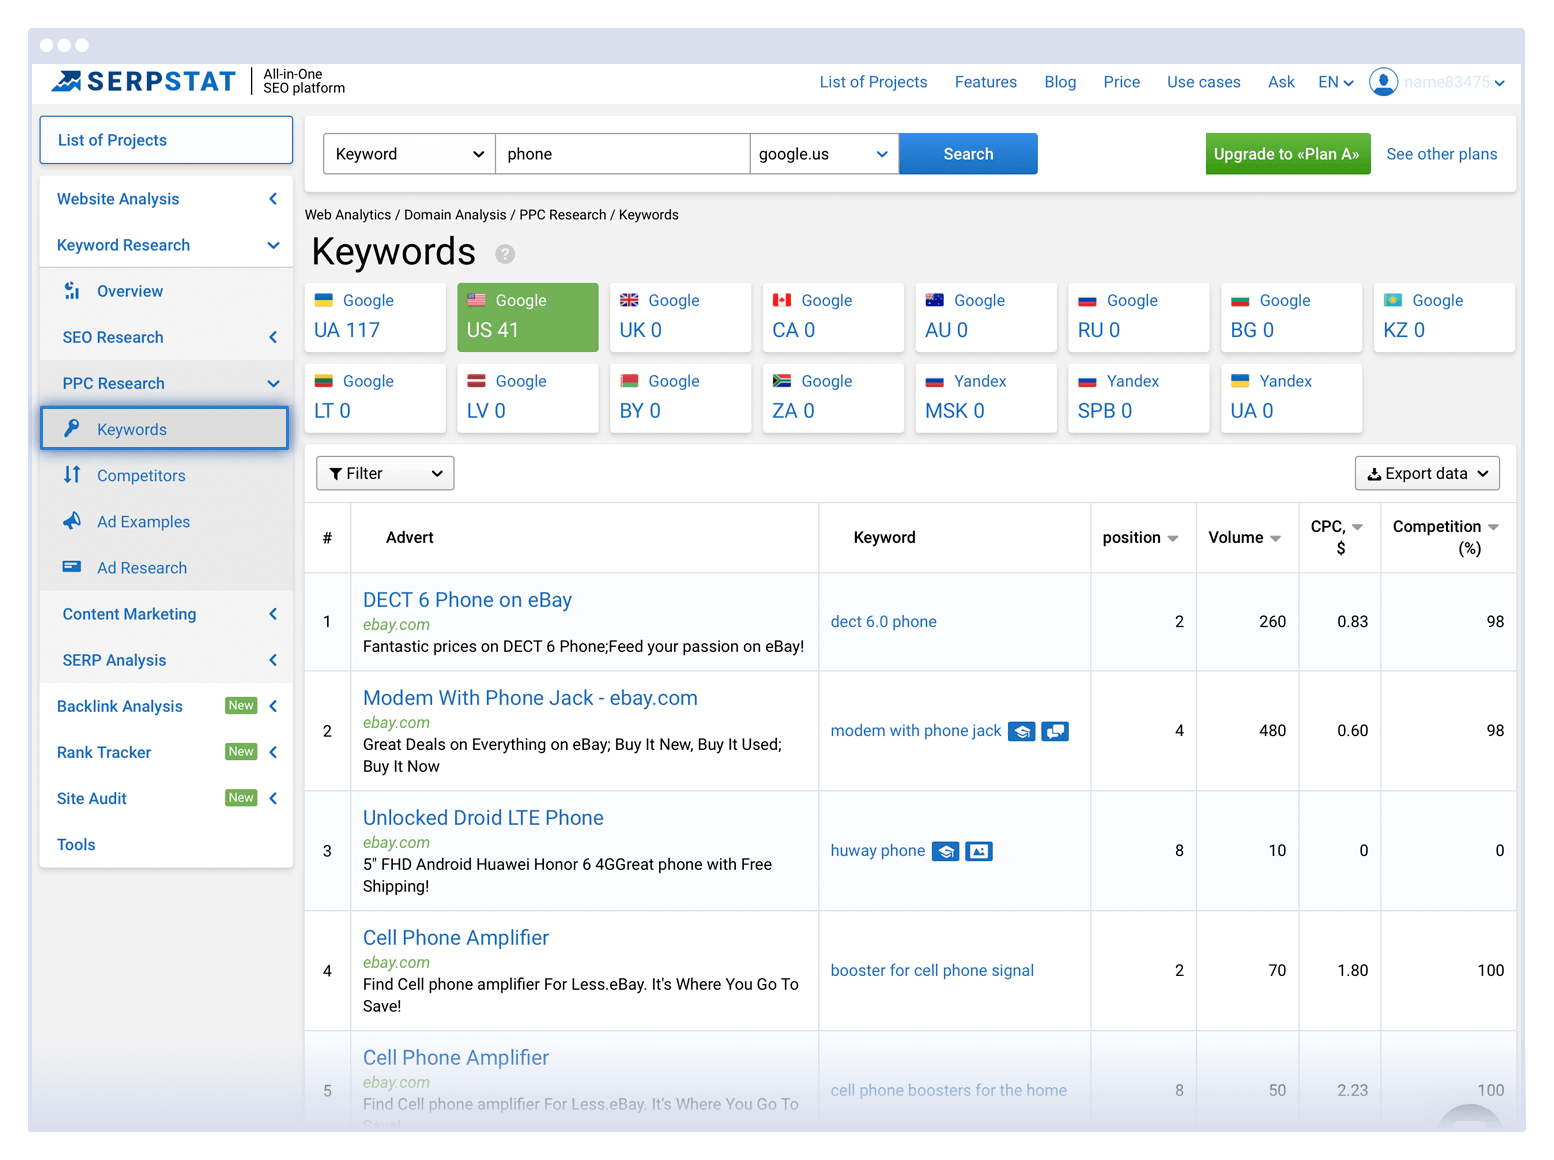Select the Yandex UA 0 database card

1291,398
